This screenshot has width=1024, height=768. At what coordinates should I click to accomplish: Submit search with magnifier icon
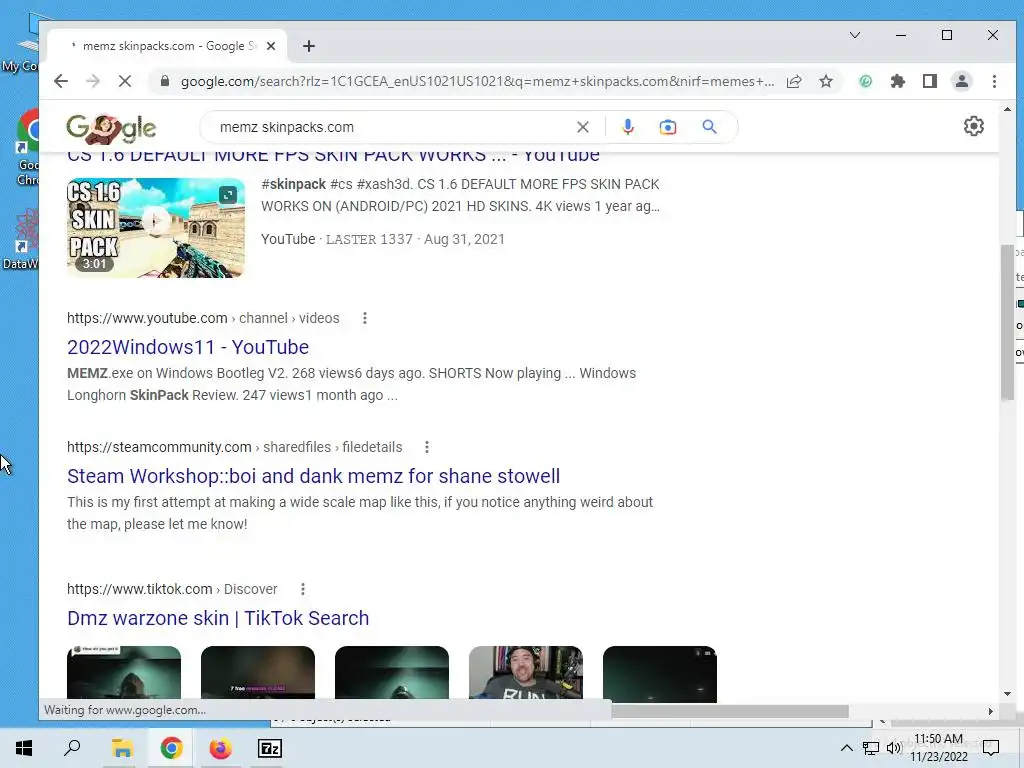click(x=709, y=127)
